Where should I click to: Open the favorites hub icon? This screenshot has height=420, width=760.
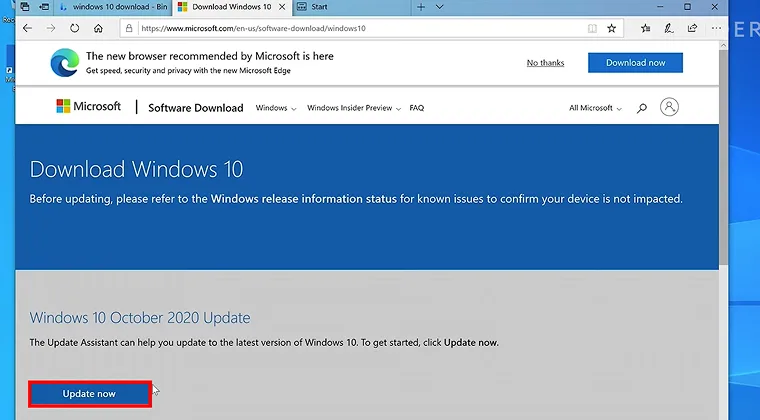645,29
